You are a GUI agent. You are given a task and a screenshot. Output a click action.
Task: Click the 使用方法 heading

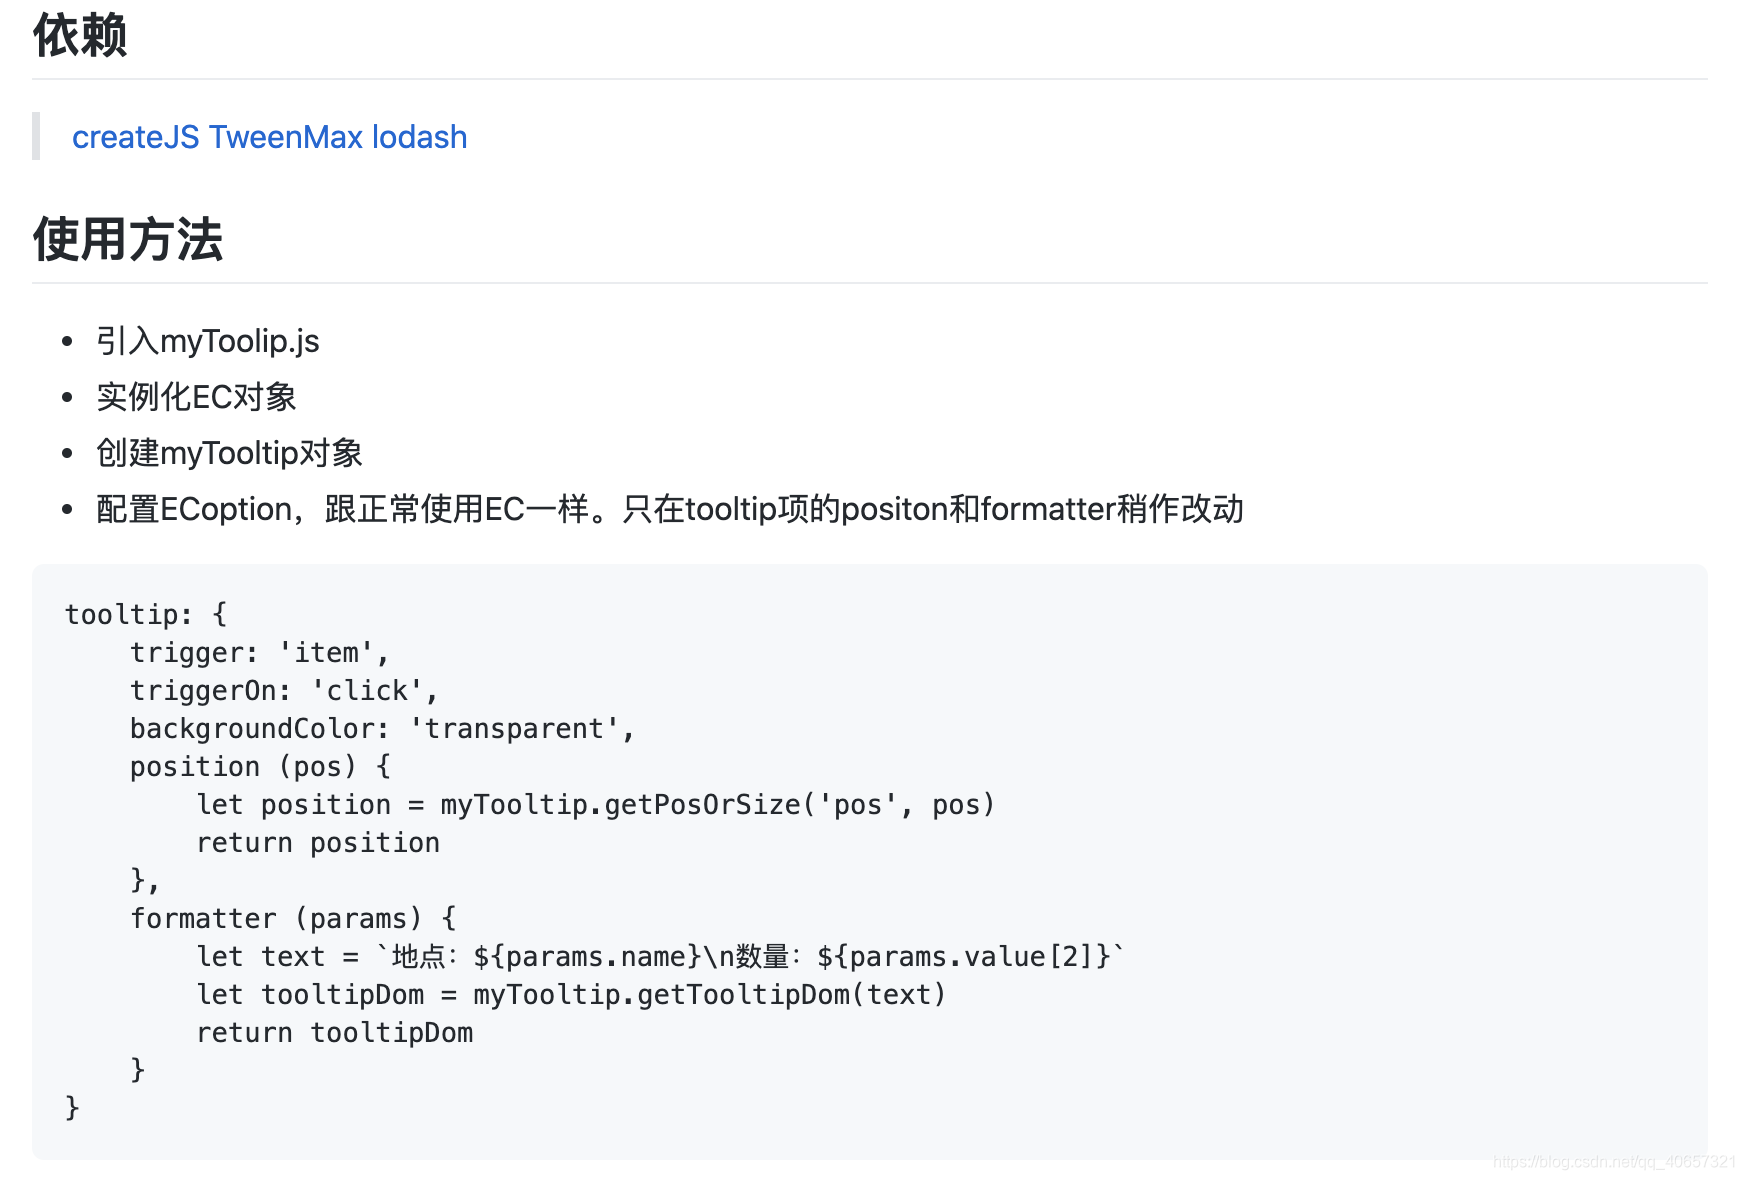pyautogui.click(x=128, y=240)
